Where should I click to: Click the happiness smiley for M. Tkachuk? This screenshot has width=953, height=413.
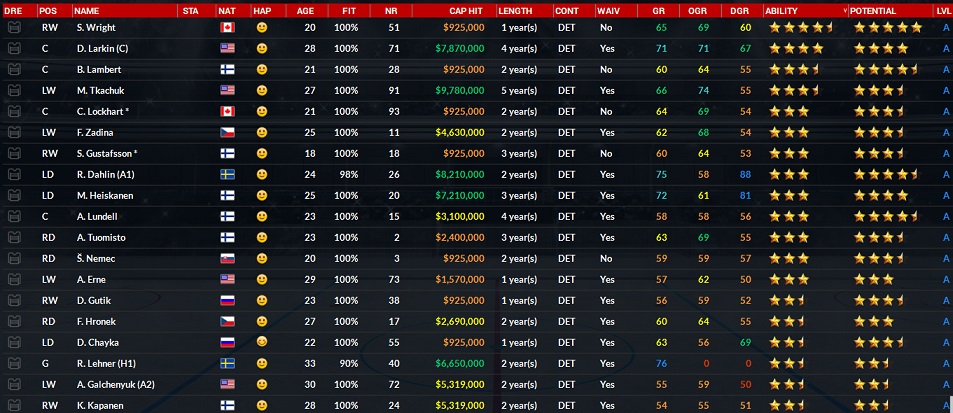tap(262, 90)
